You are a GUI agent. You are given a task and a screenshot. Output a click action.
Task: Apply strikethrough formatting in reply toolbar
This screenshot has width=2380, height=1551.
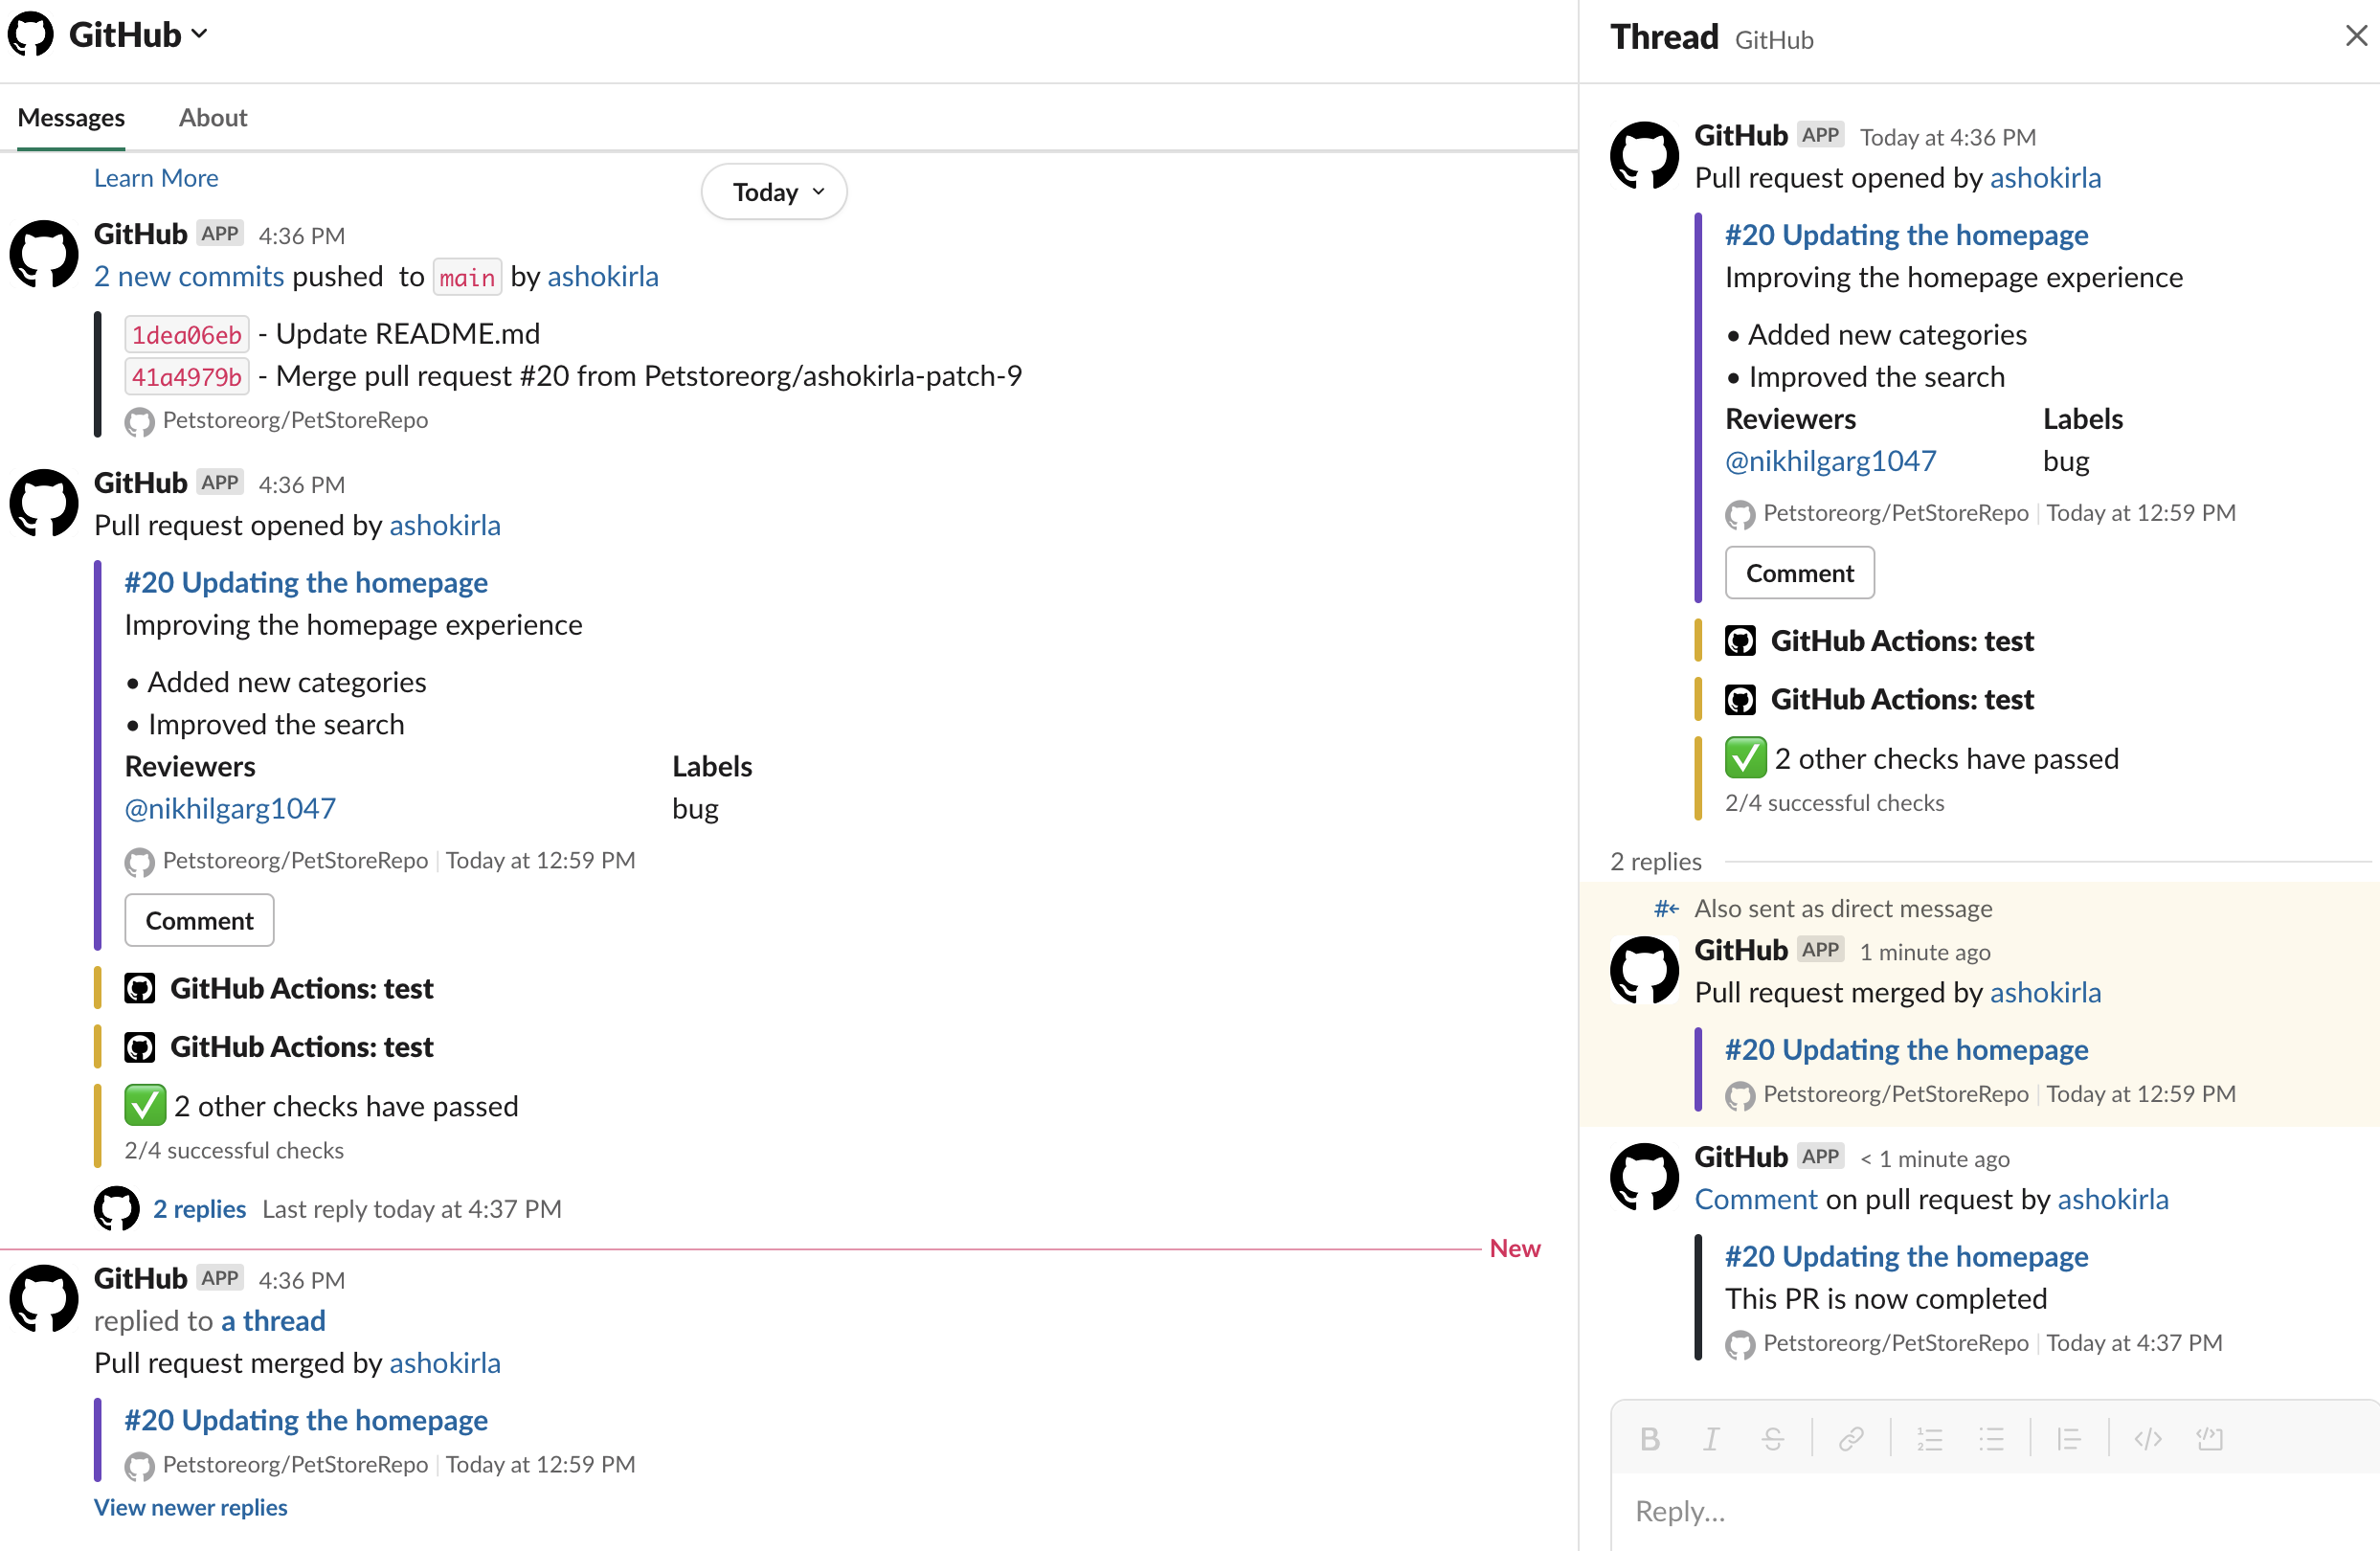click(x=1772, y=1439)
